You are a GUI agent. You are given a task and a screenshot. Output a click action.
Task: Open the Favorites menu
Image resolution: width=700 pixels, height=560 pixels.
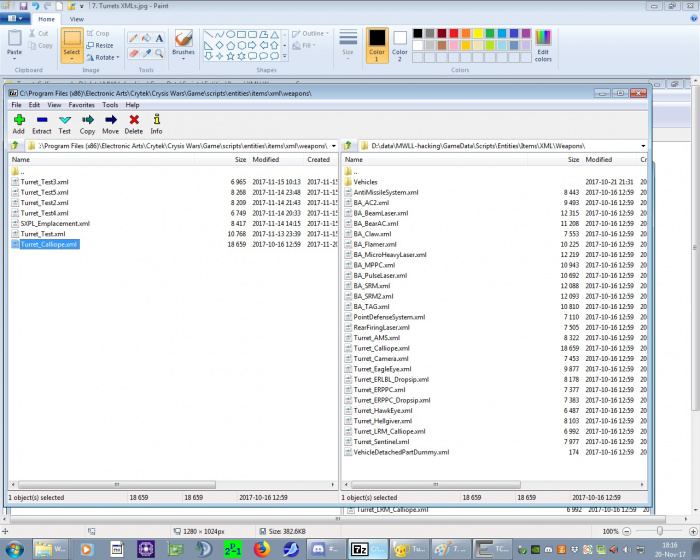[x=81, y=104]
